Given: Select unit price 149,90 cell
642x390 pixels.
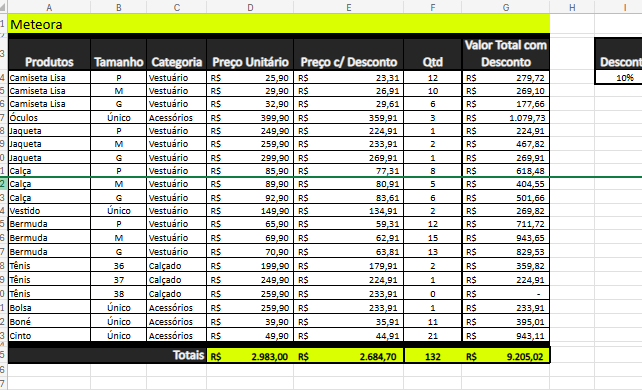Looking at the screenshot, I should point(250,211).
